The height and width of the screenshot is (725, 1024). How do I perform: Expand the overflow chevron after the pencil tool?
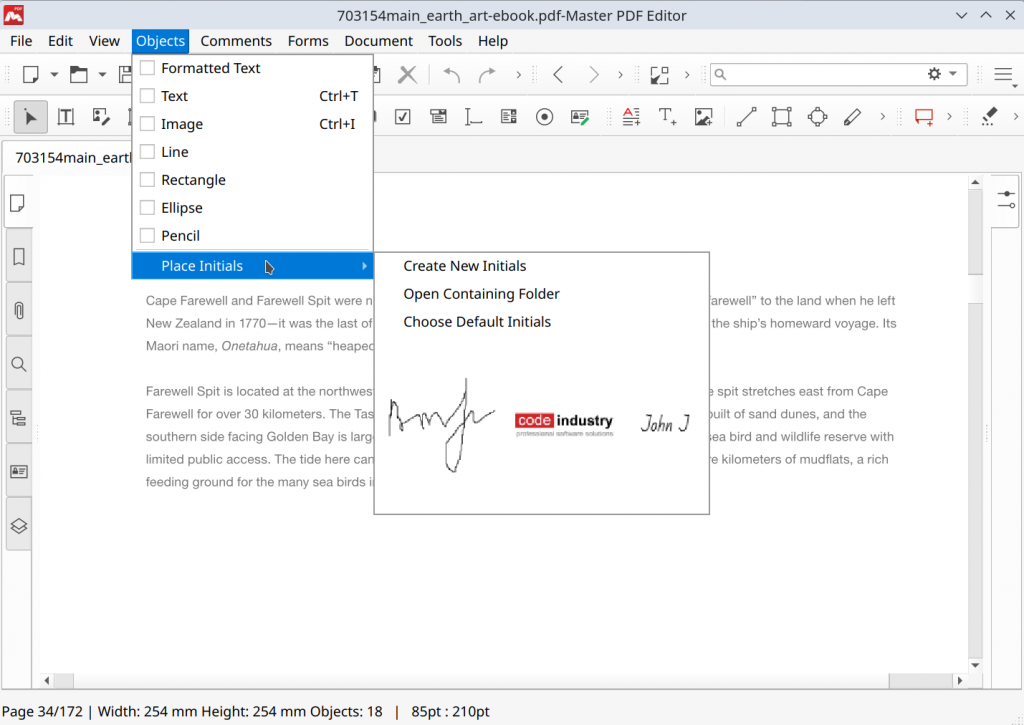882,117
